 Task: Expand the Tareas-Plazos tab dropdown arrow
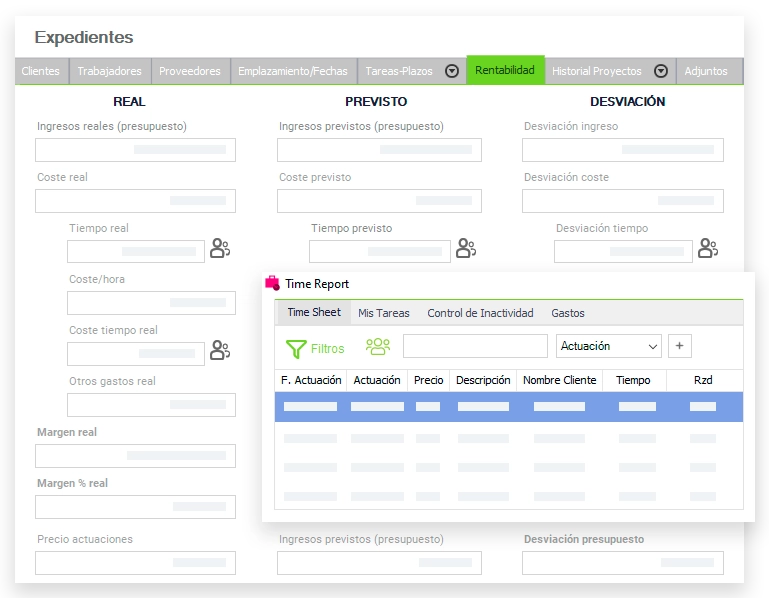coord(452,71)
